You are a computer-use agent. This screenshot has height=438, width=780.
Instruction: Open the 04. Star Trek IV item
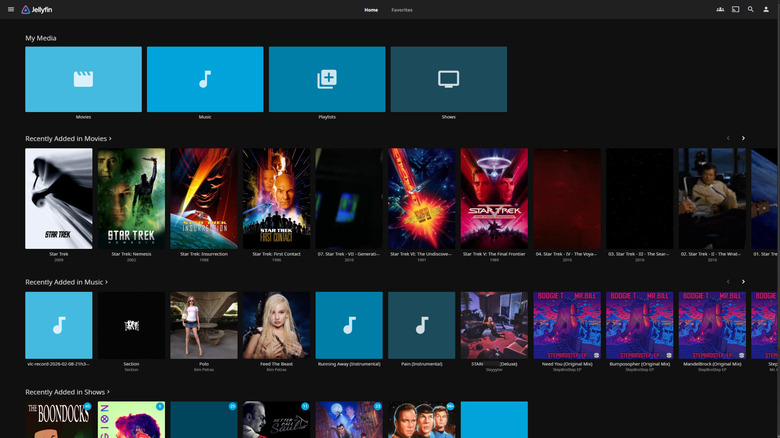point(567,199)
